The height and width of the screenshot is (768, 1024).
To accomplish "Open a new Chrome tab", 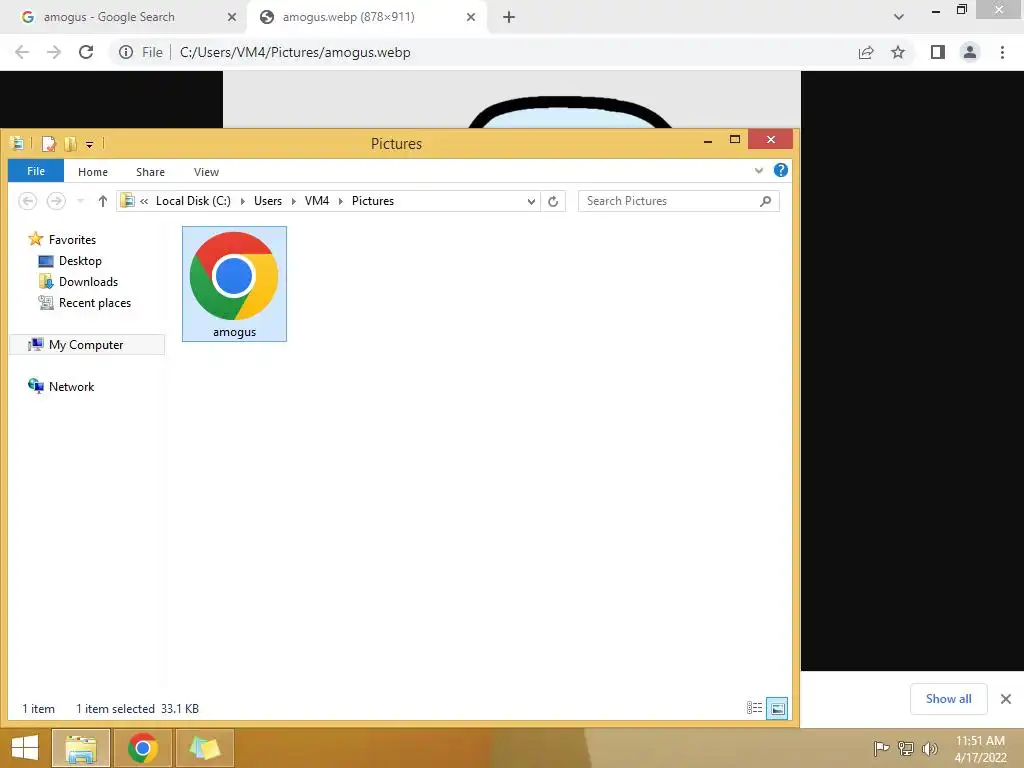I will [509, 17].
